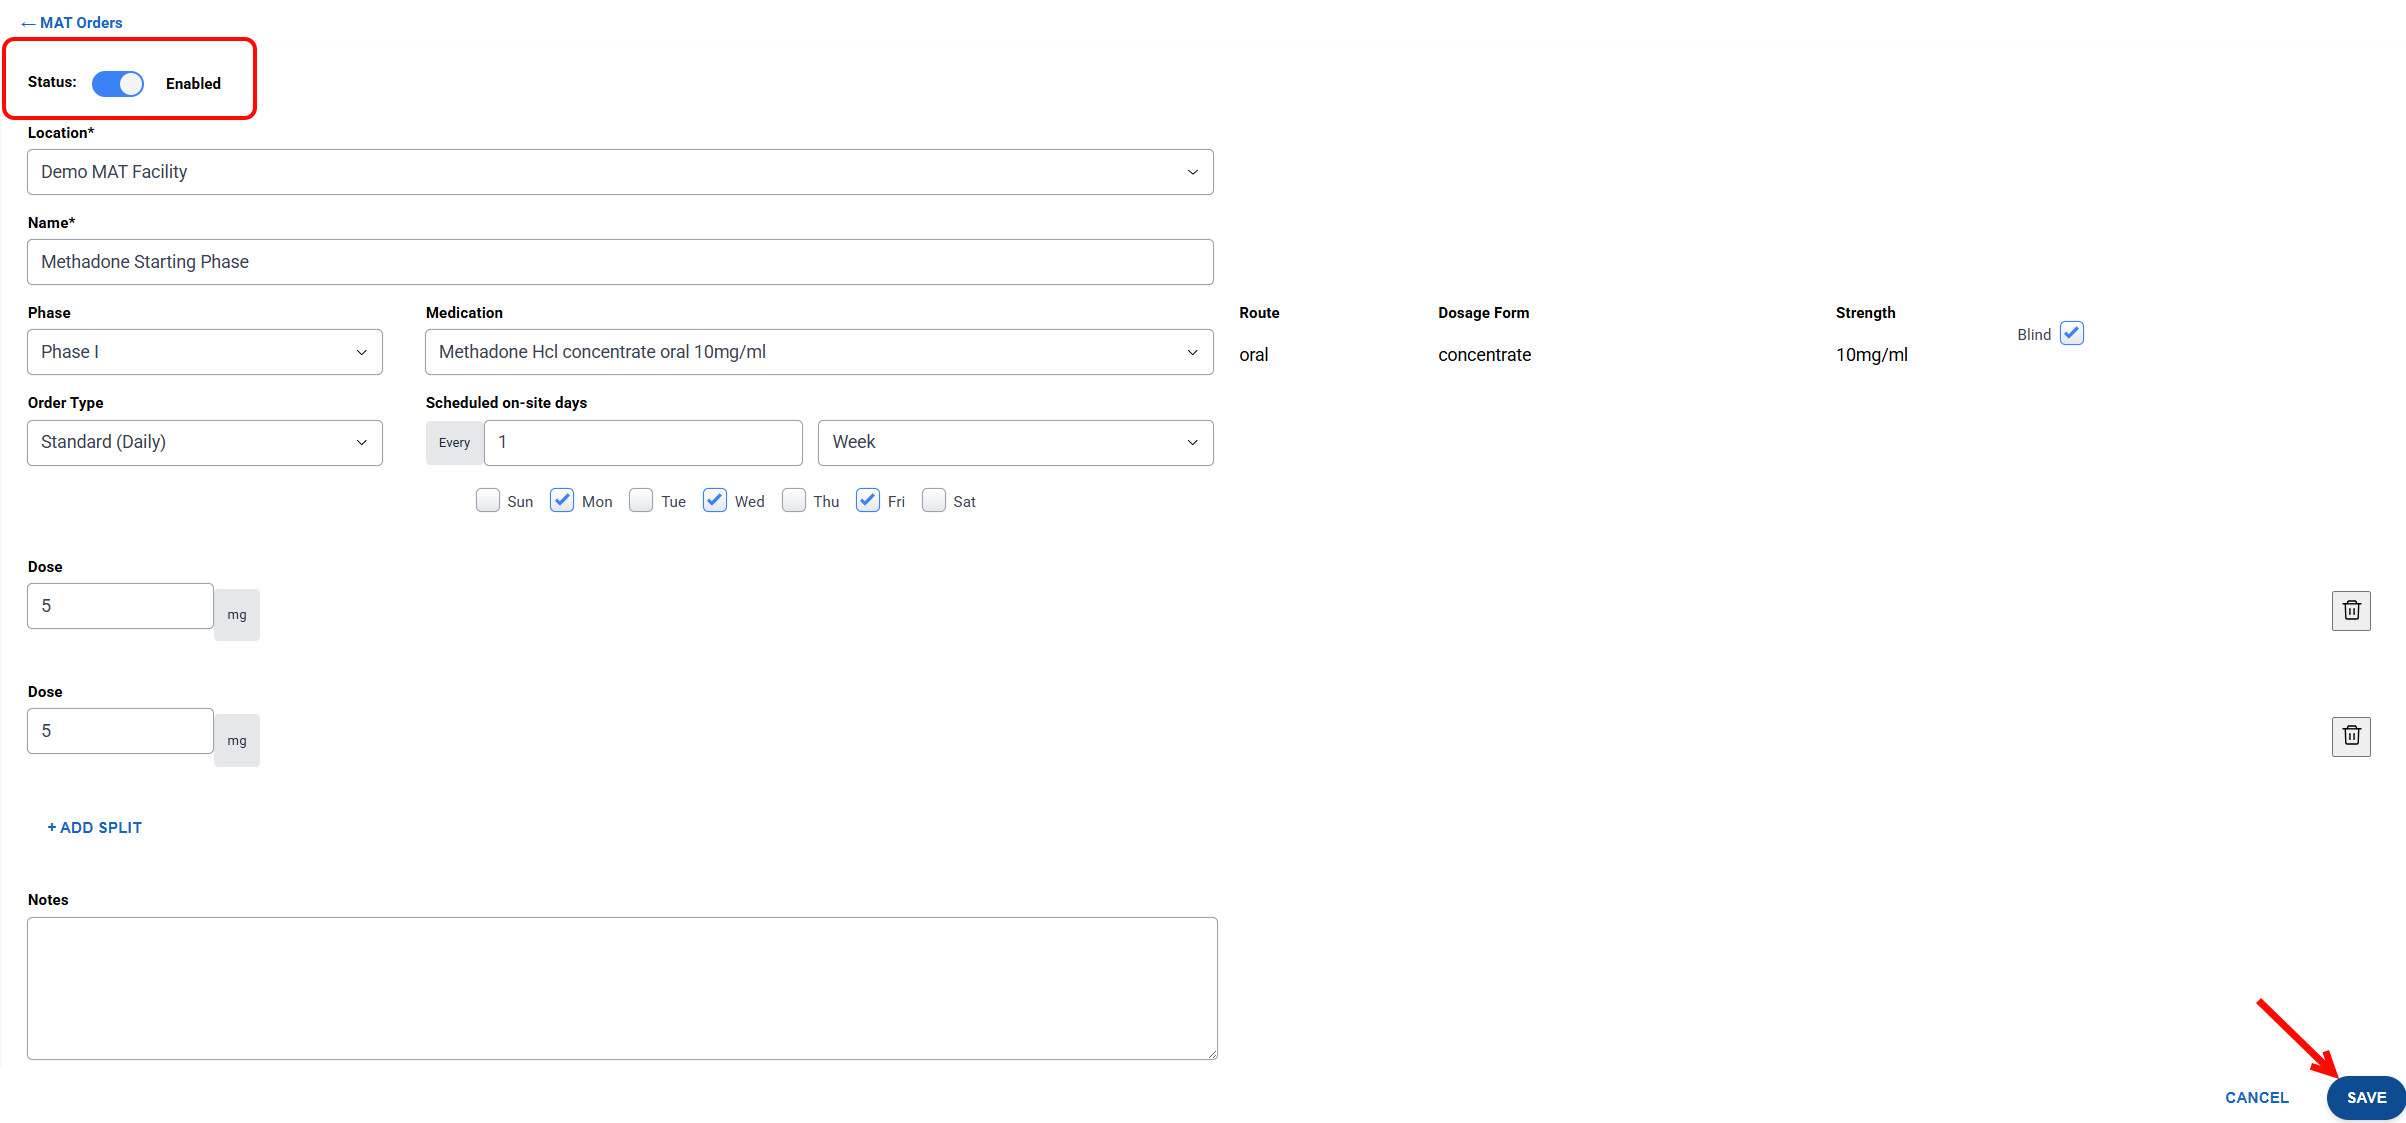Open the Location dropdown
The height and width of the screenshot is (1123, 2406).
620,172
